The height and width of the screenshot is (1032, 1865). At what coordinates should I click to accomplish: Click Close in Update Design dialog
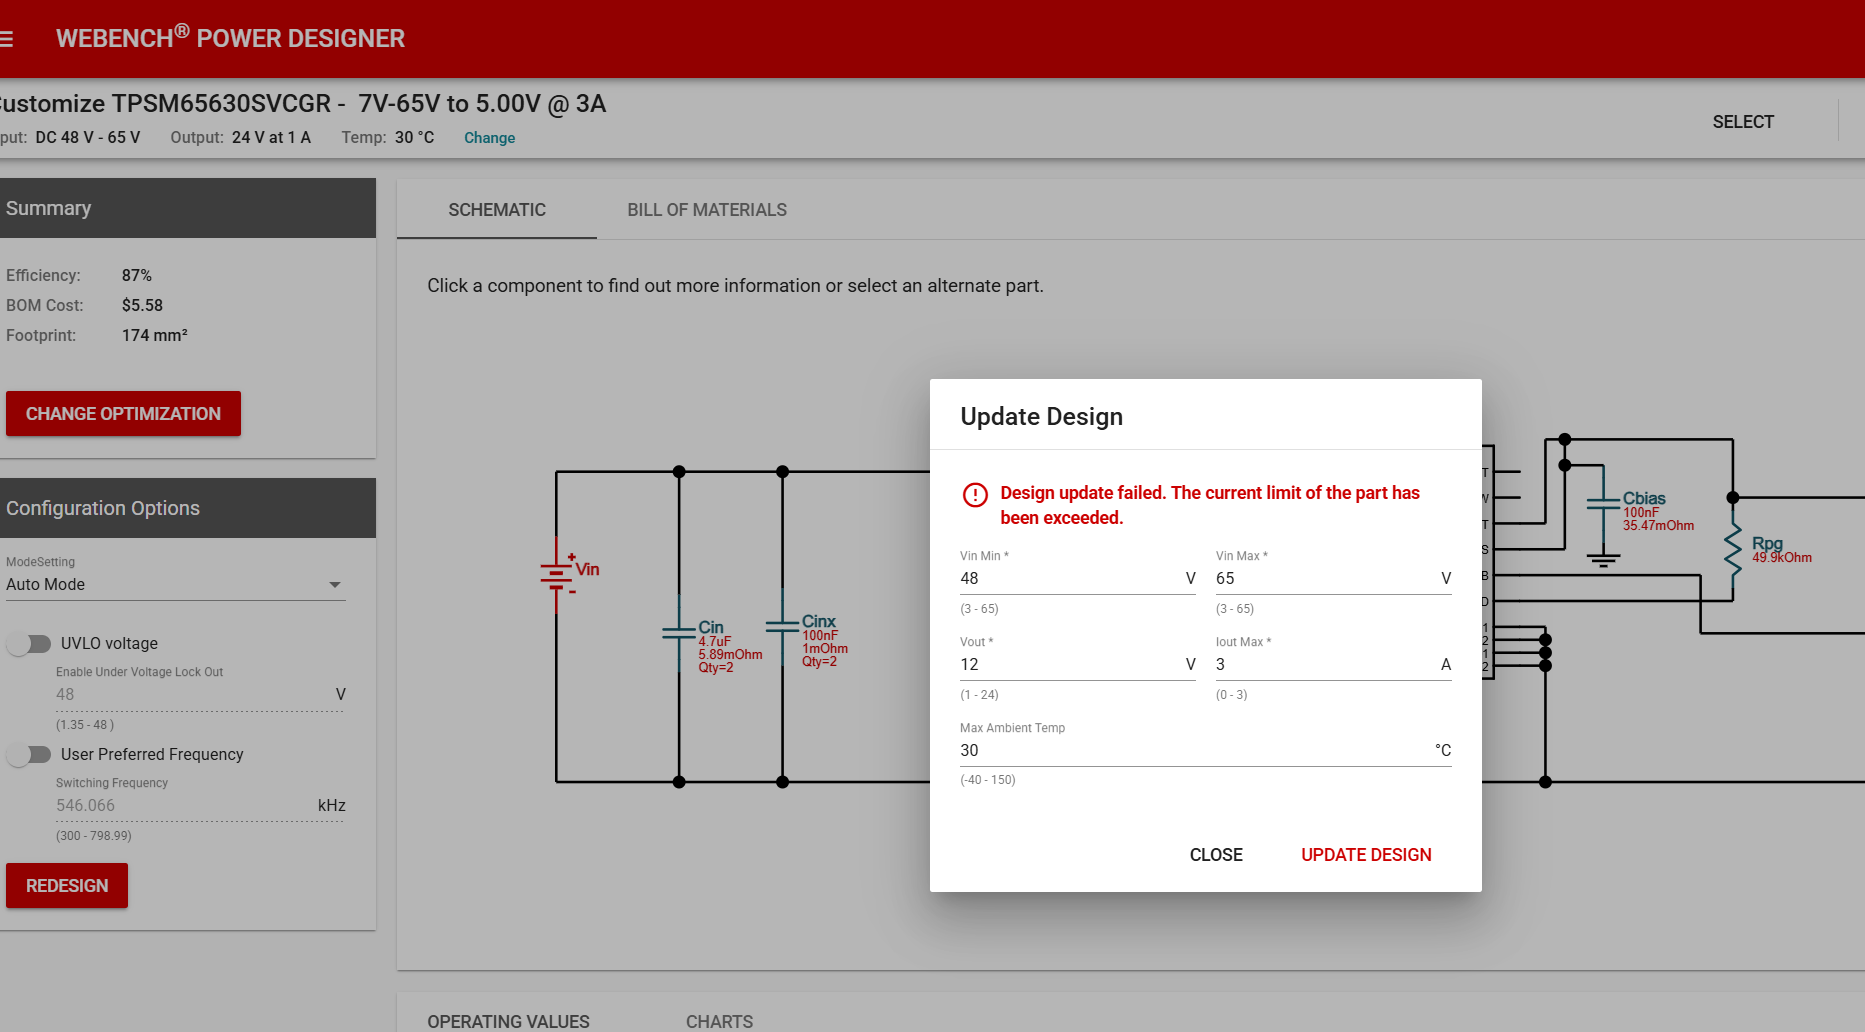[x=1216, y=855]
